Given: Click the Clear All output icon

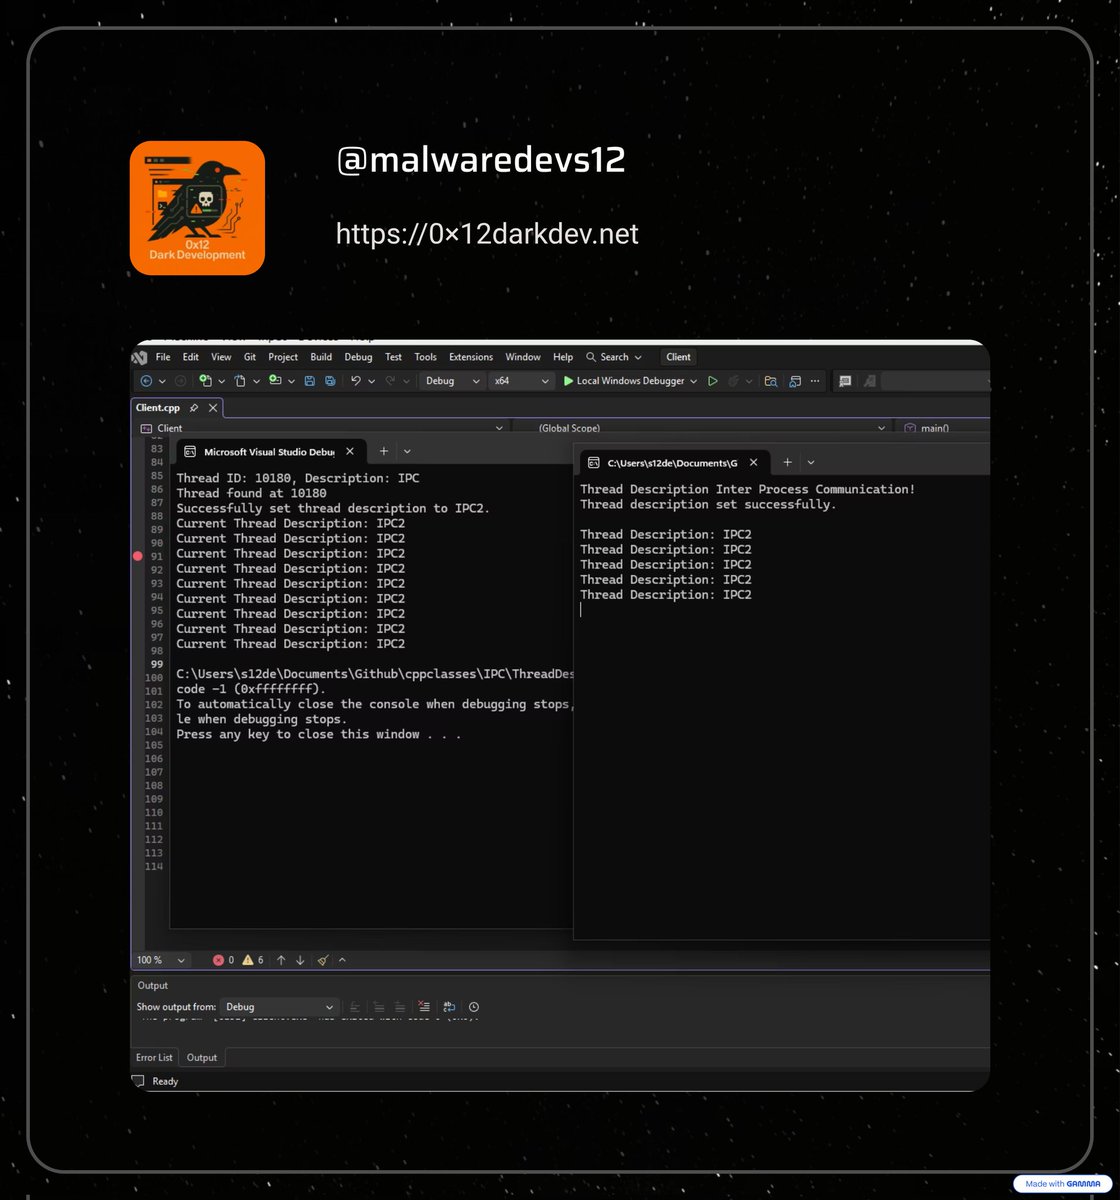Looking at the screenshot, I should [424, 1007].
